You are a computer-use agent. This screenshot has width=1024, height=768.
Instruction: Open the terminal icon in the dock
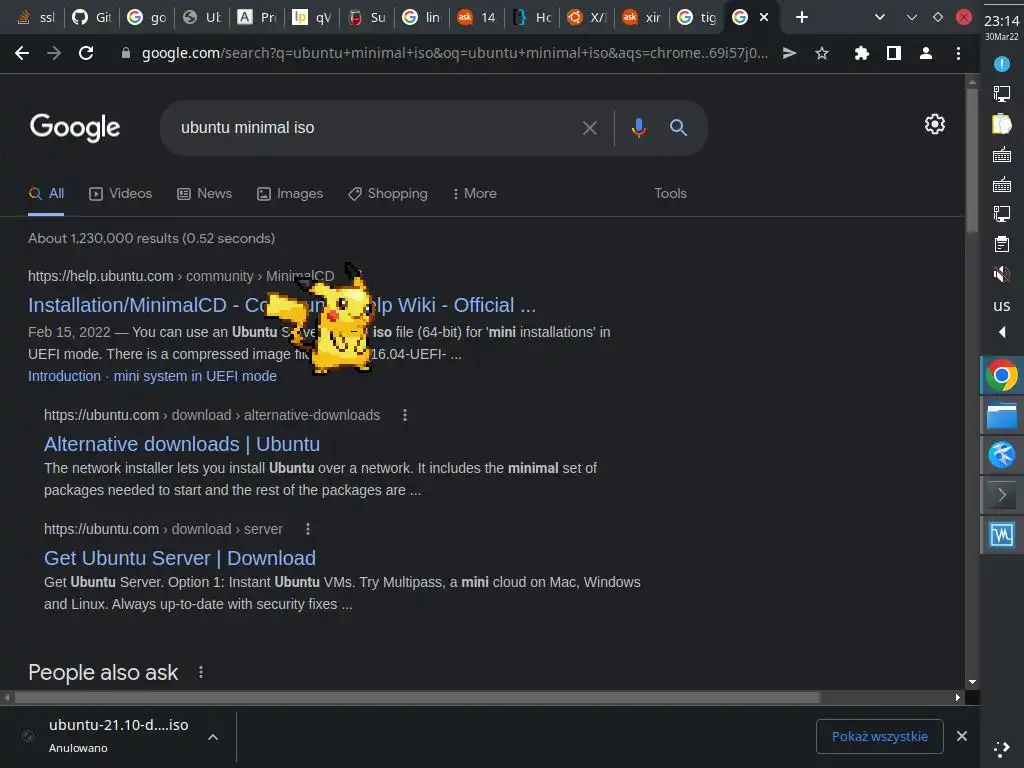[x=1001, y=494]
